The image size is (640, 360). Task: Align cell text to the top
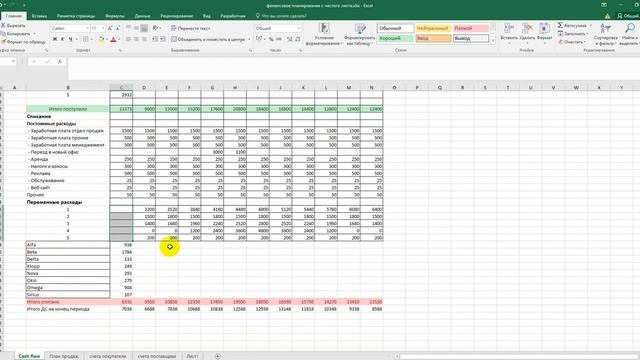point(129,28)
